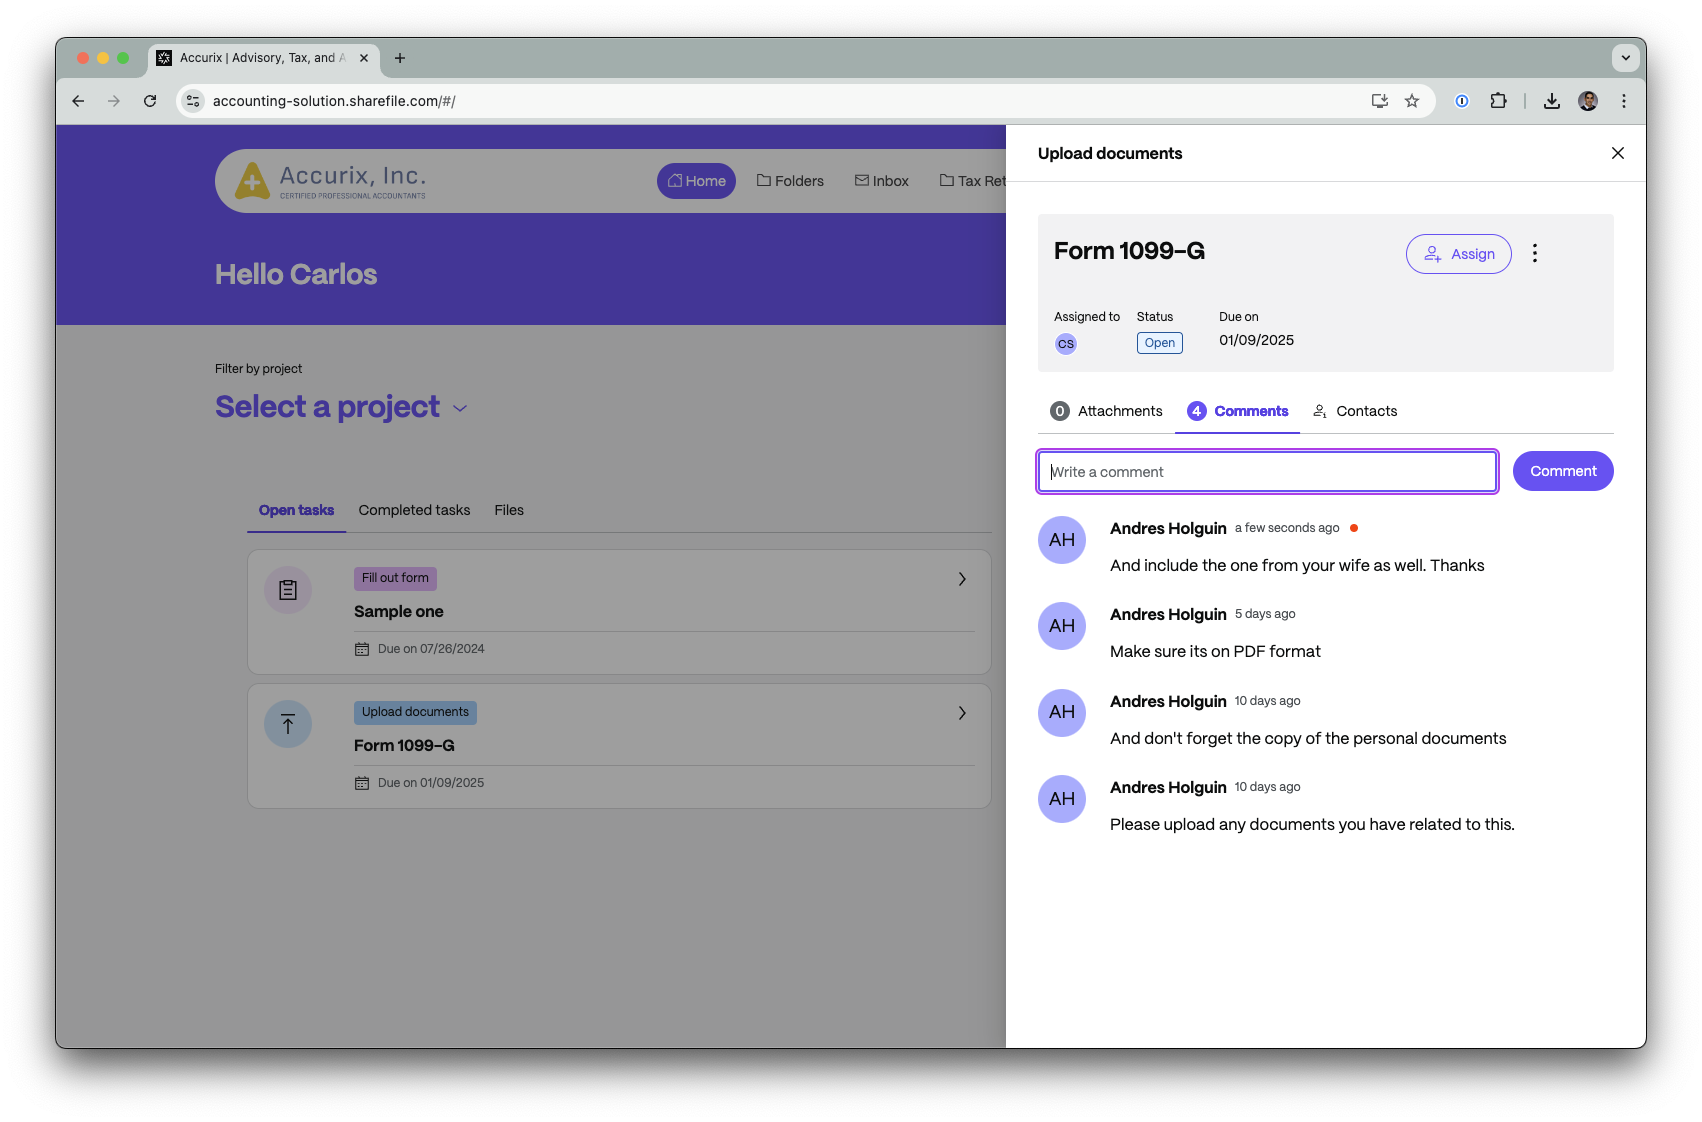Open the tab search dropdown arrow
This screenshot has height=1122, width=1702.
pyautogui.click(x=1625, y=58)
